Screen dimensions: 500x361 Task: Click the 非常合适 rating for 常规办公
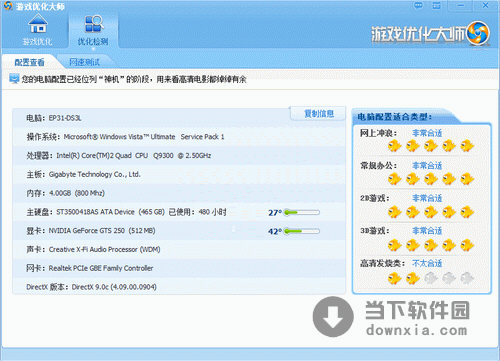point(427,165)
